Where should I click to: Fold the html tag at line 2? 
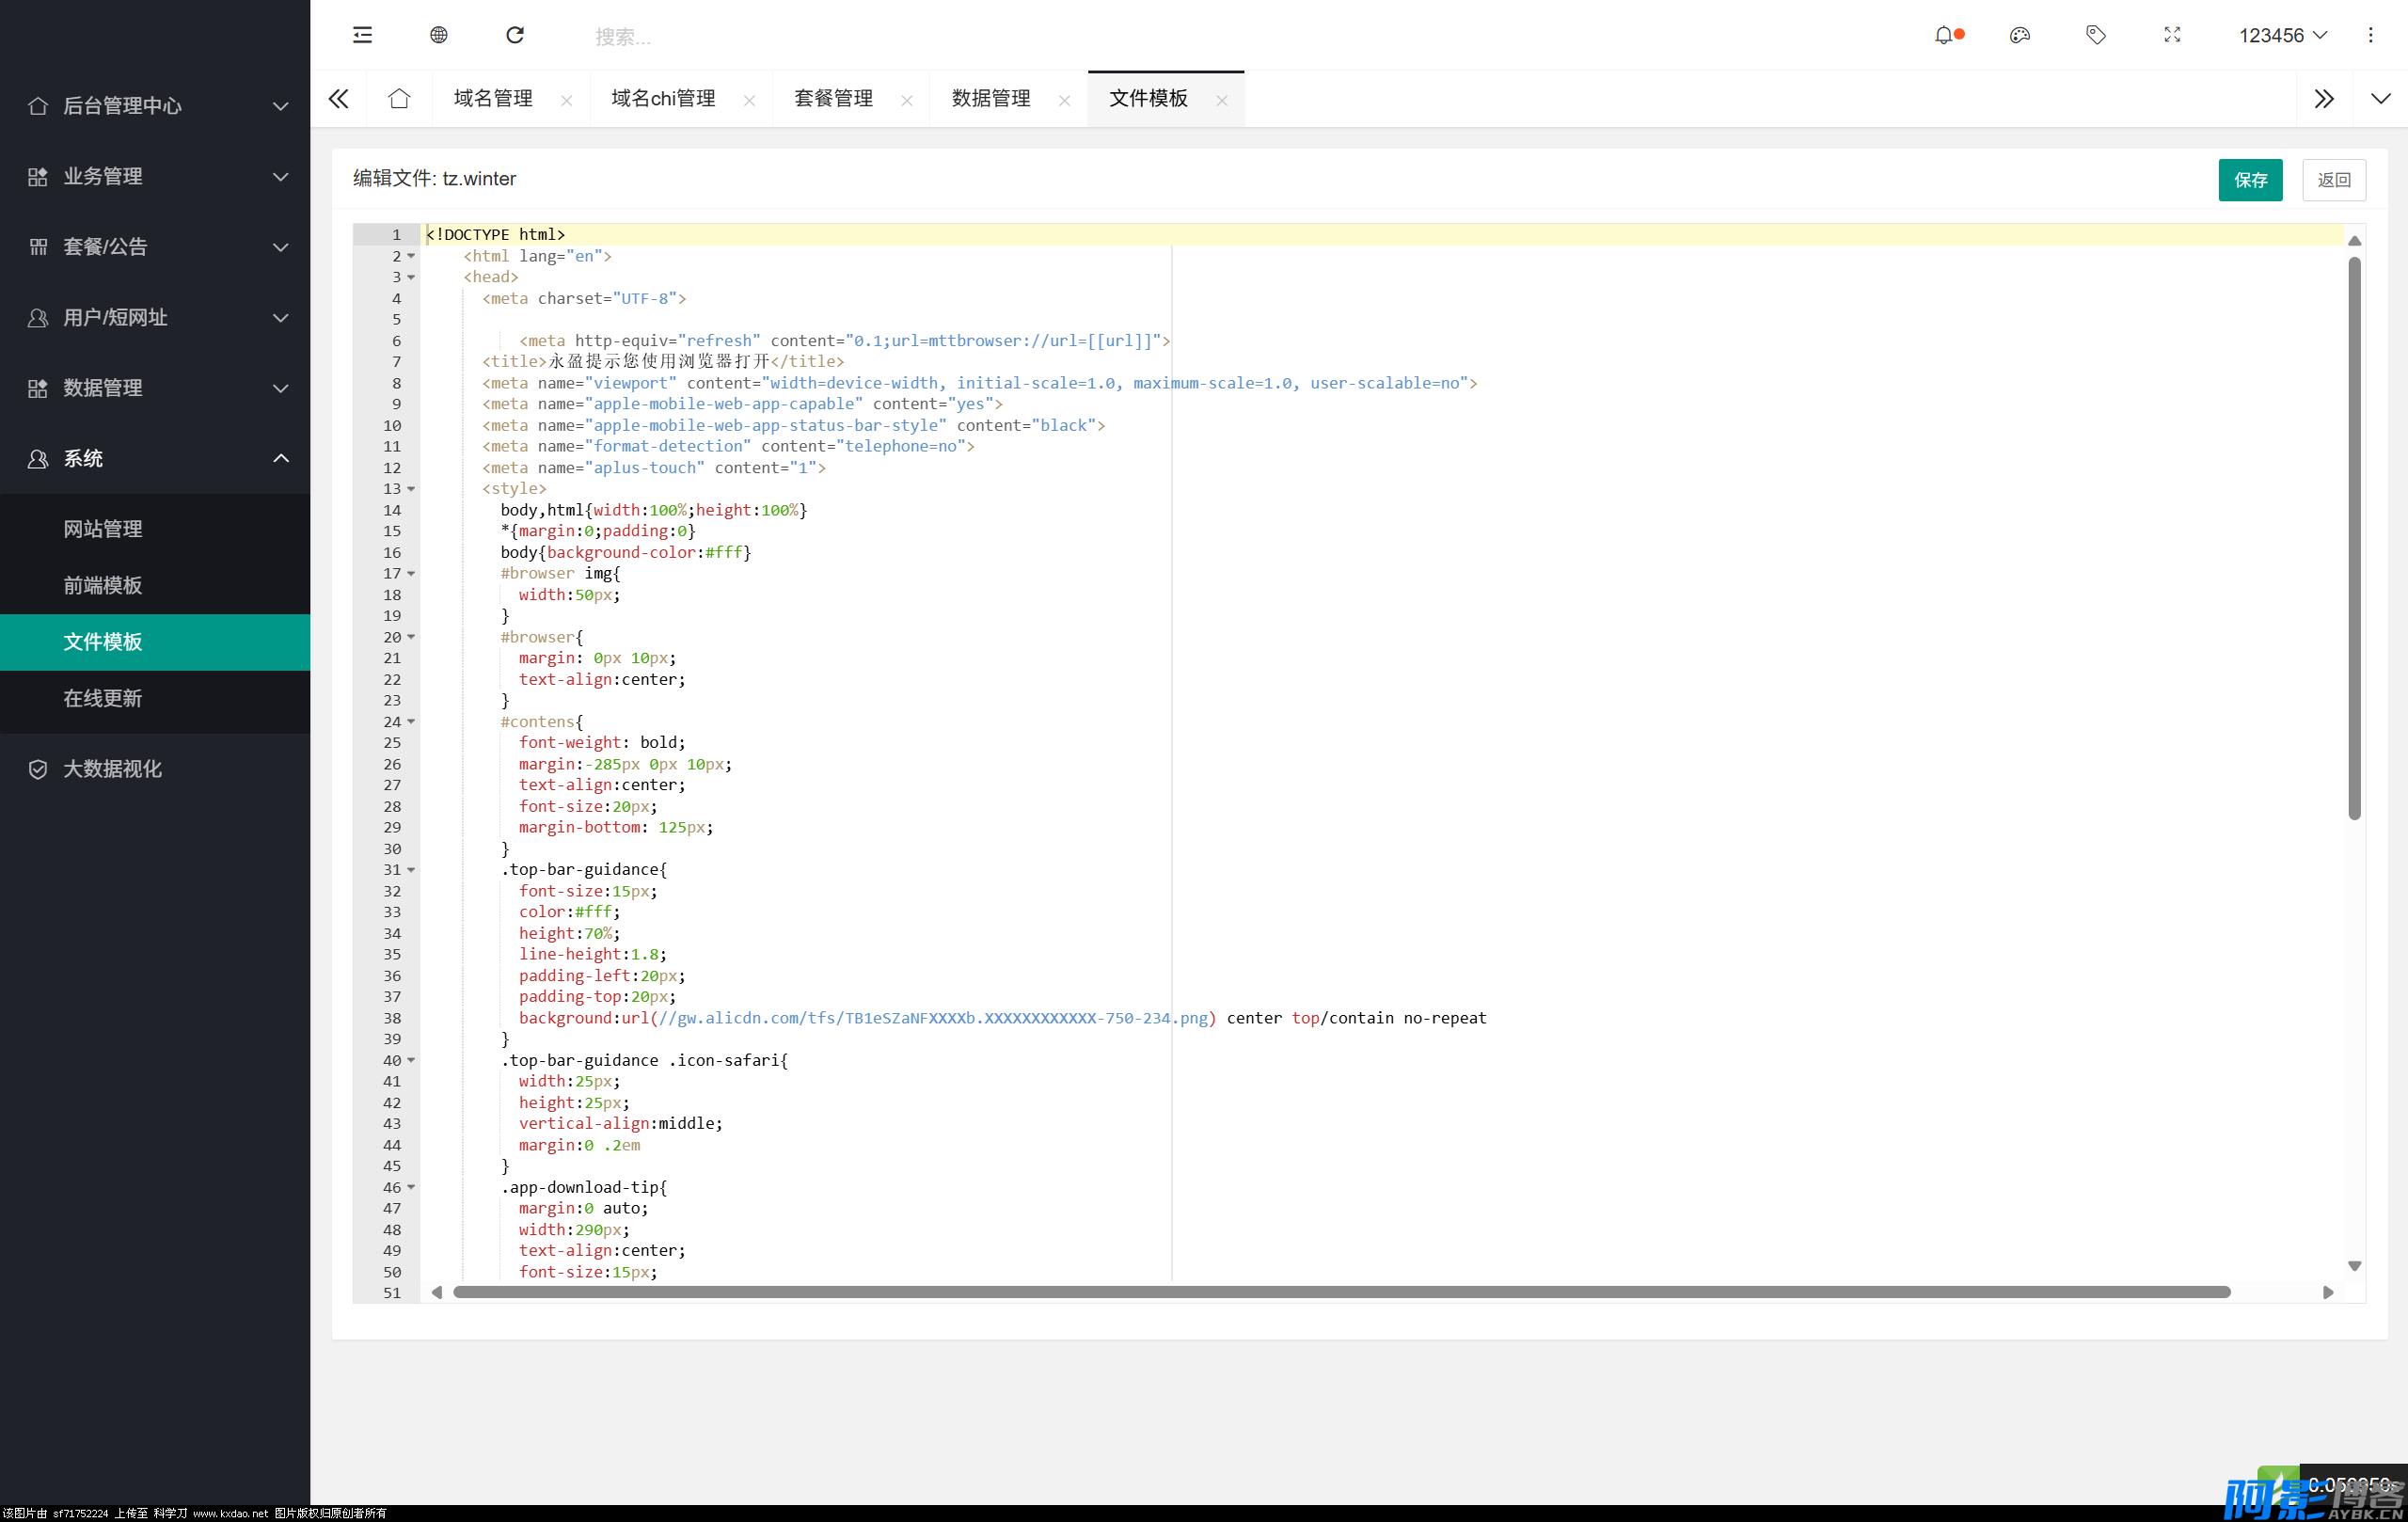click(x=411, y=256)
